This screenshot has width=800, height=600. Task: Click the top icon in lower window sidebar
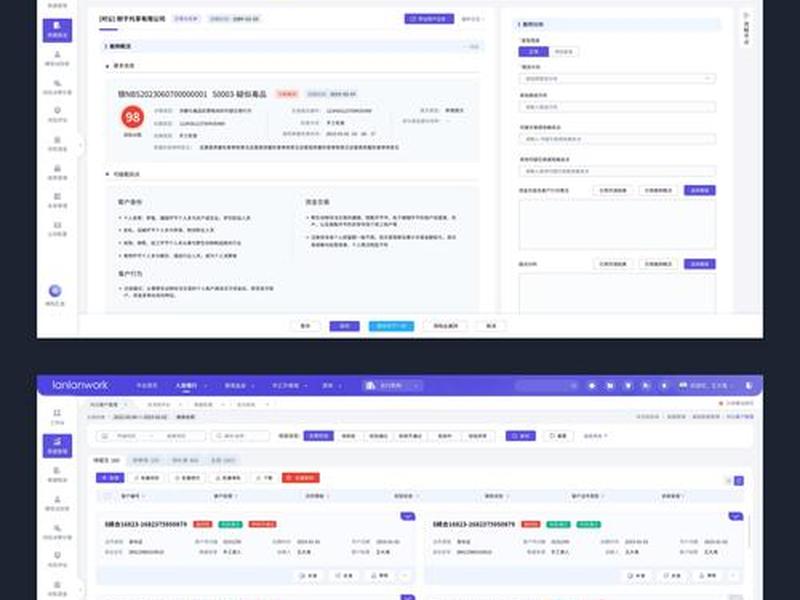(57, 416)
